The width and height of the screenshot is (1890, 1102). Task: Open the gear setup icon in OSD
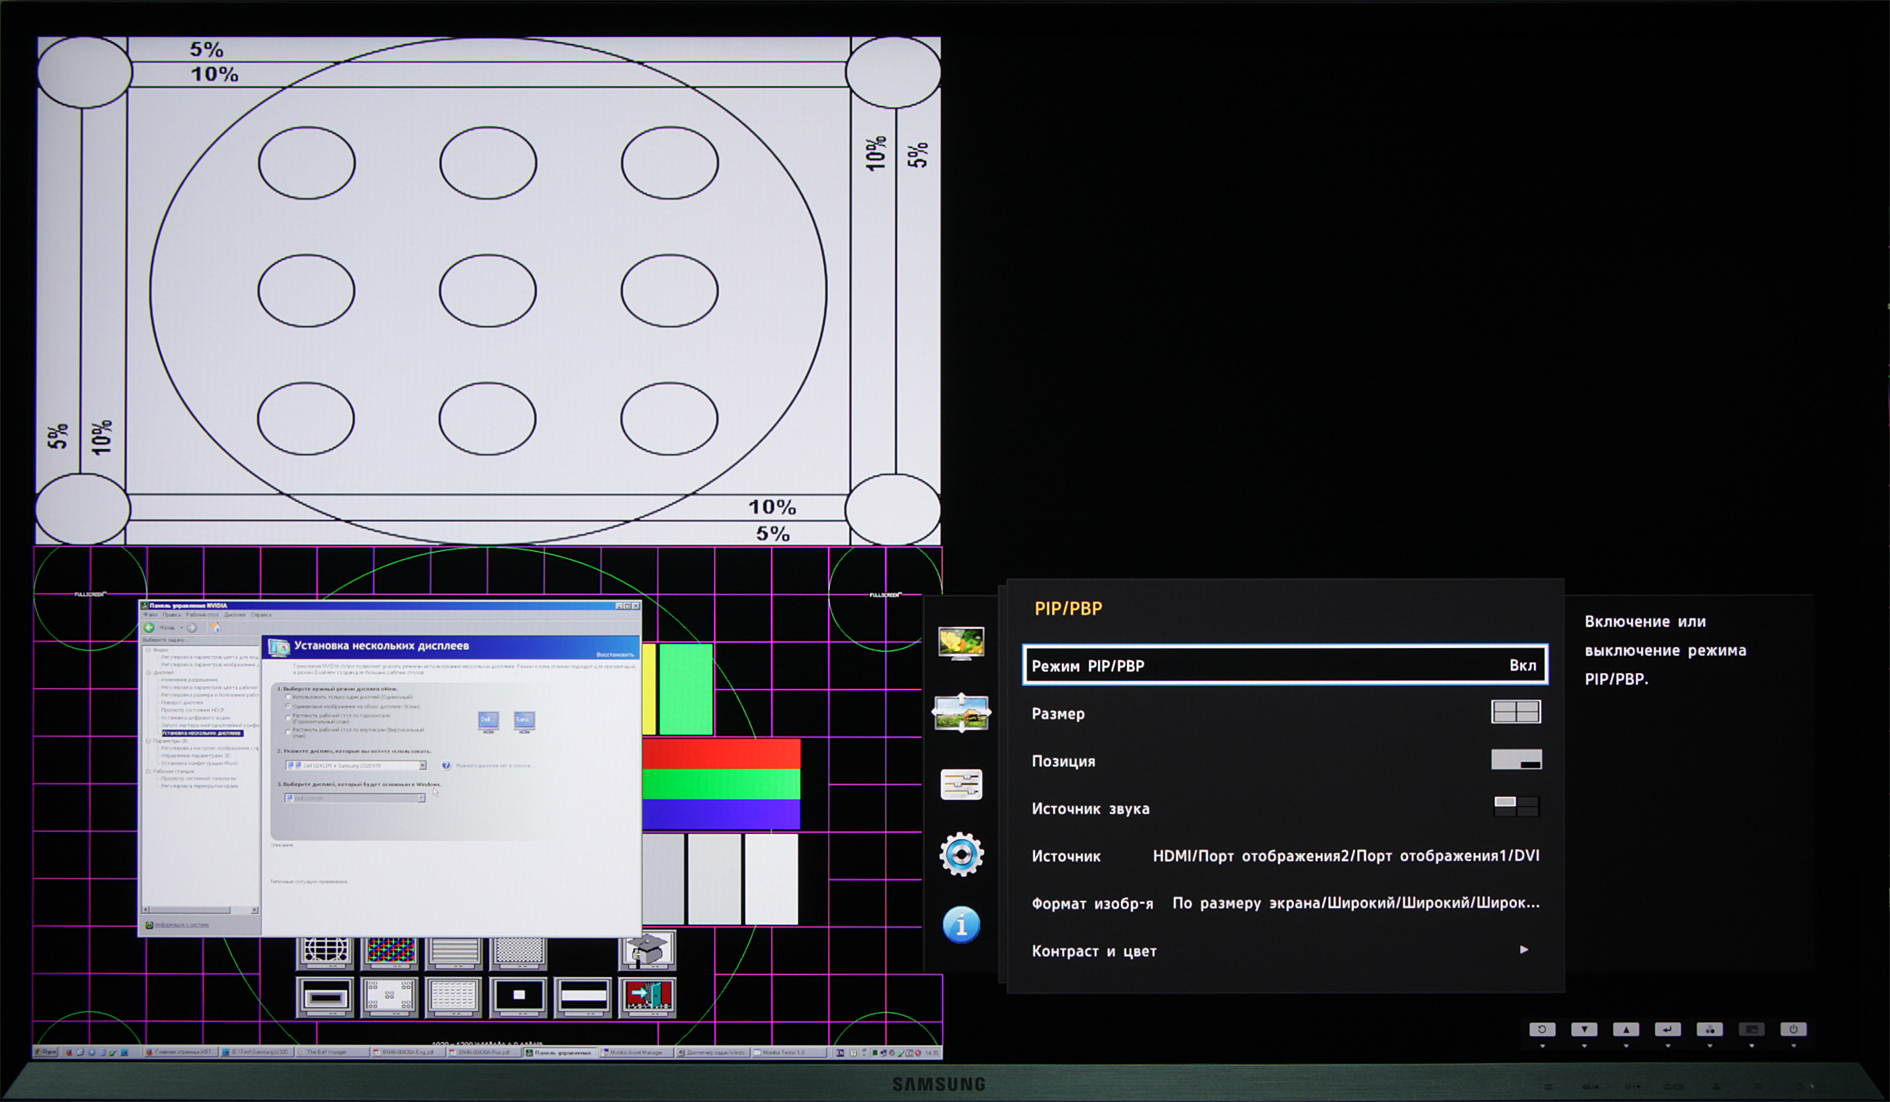pyautogui.click(x=960, y=854)
